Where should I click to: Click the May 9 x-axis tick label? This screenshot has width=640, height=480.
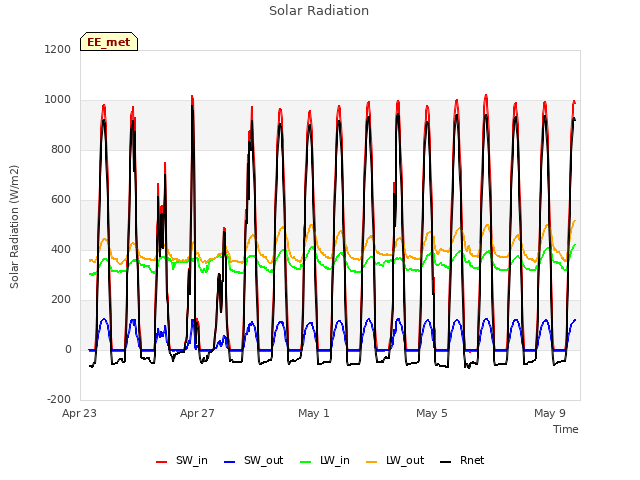[550, 413]
